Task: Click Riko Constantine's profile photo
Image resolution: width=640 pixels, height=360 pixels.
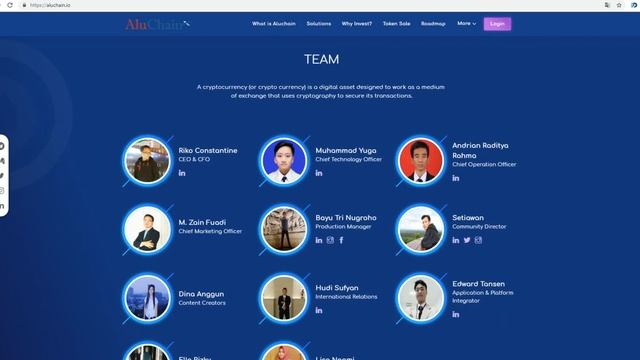Action: 147,160
